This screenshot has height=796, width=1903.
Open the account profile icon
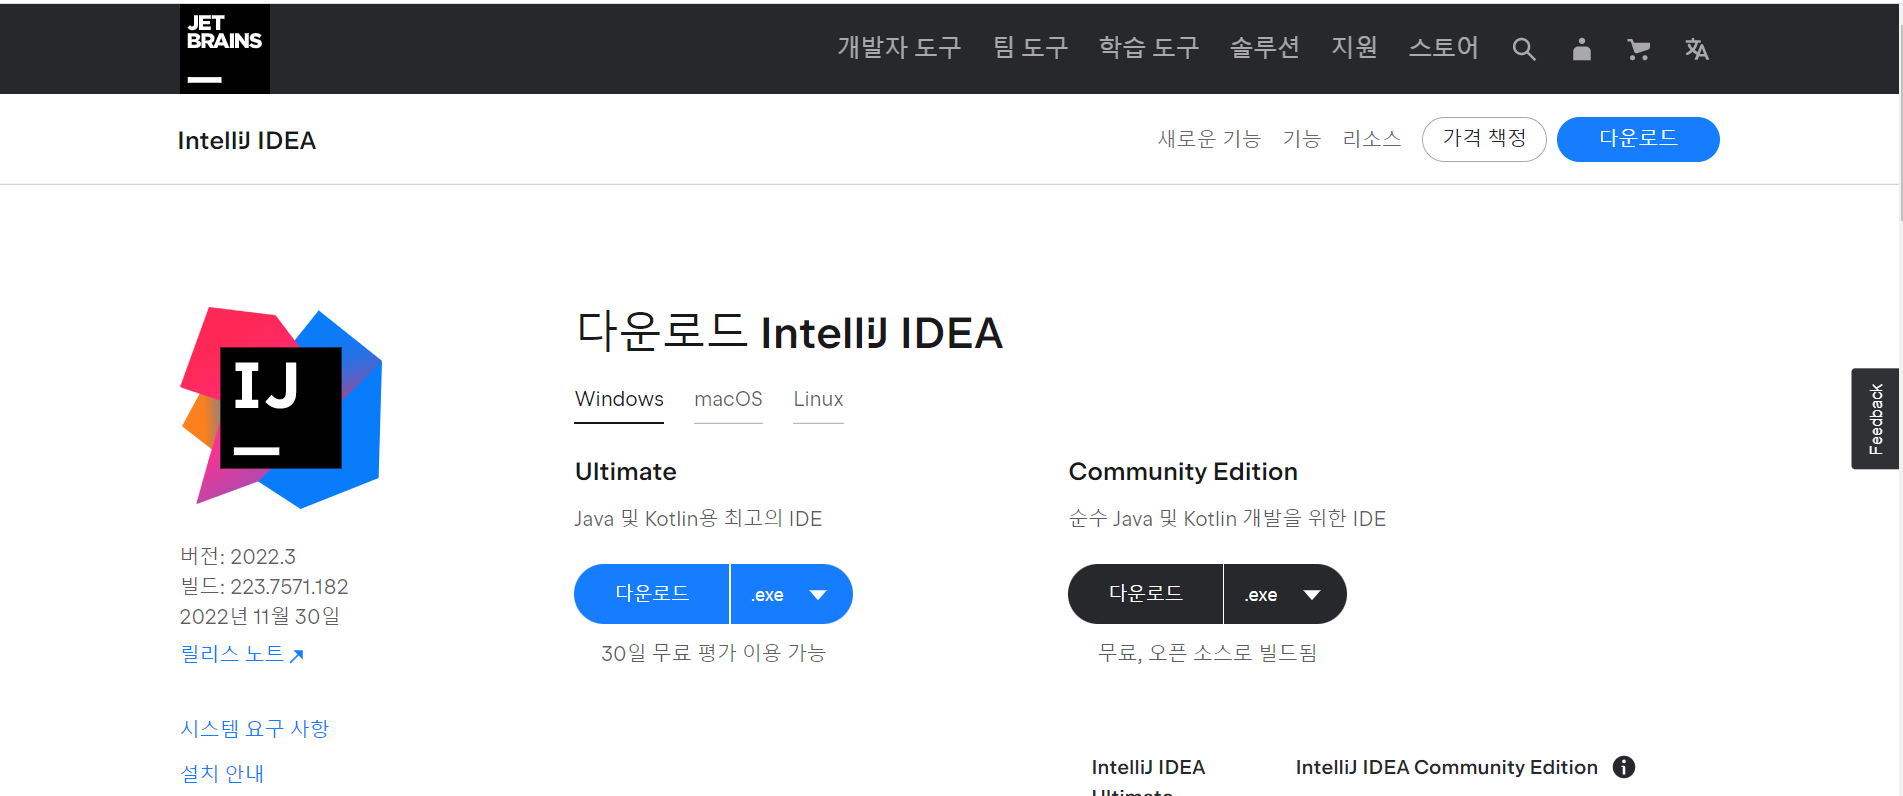(x=1581, y=49)
